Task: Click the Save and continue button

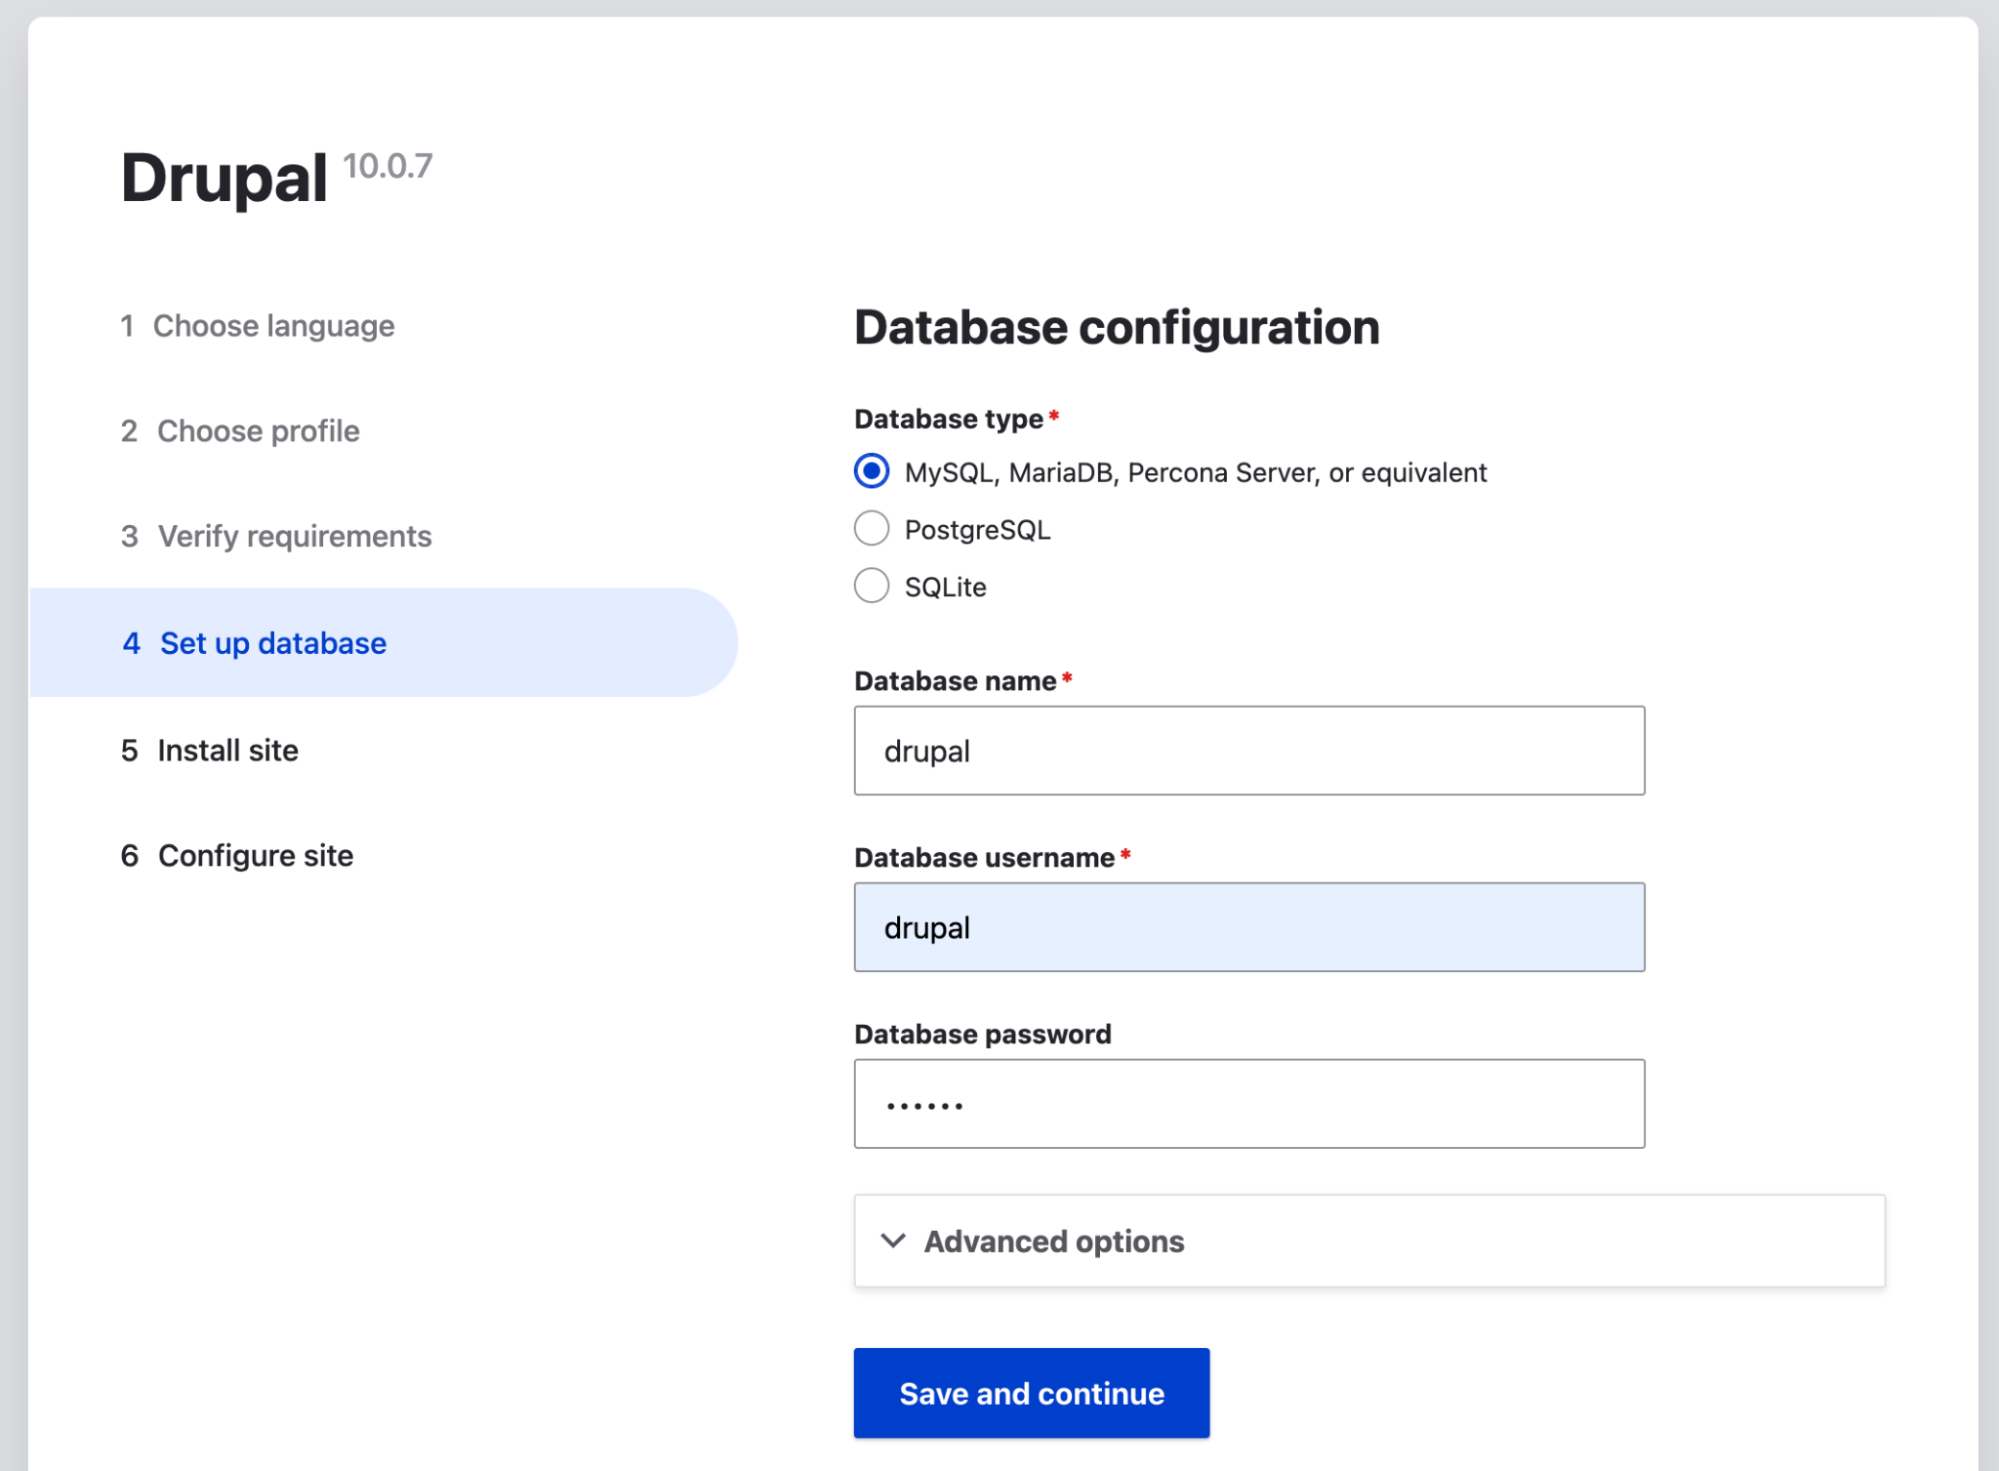Action: [1031, 1393]
